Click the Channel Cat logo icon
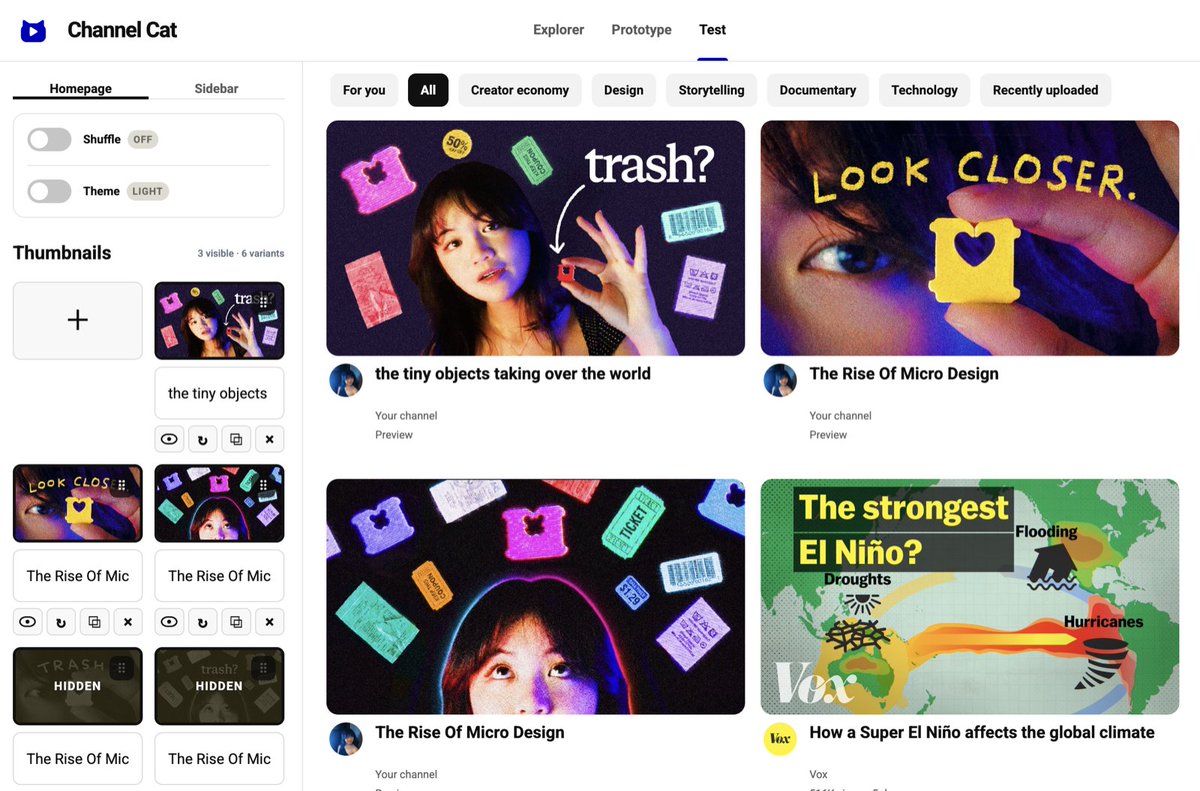Image resolution: width=1200 pixels, height=791 pixels. point(33,30)
